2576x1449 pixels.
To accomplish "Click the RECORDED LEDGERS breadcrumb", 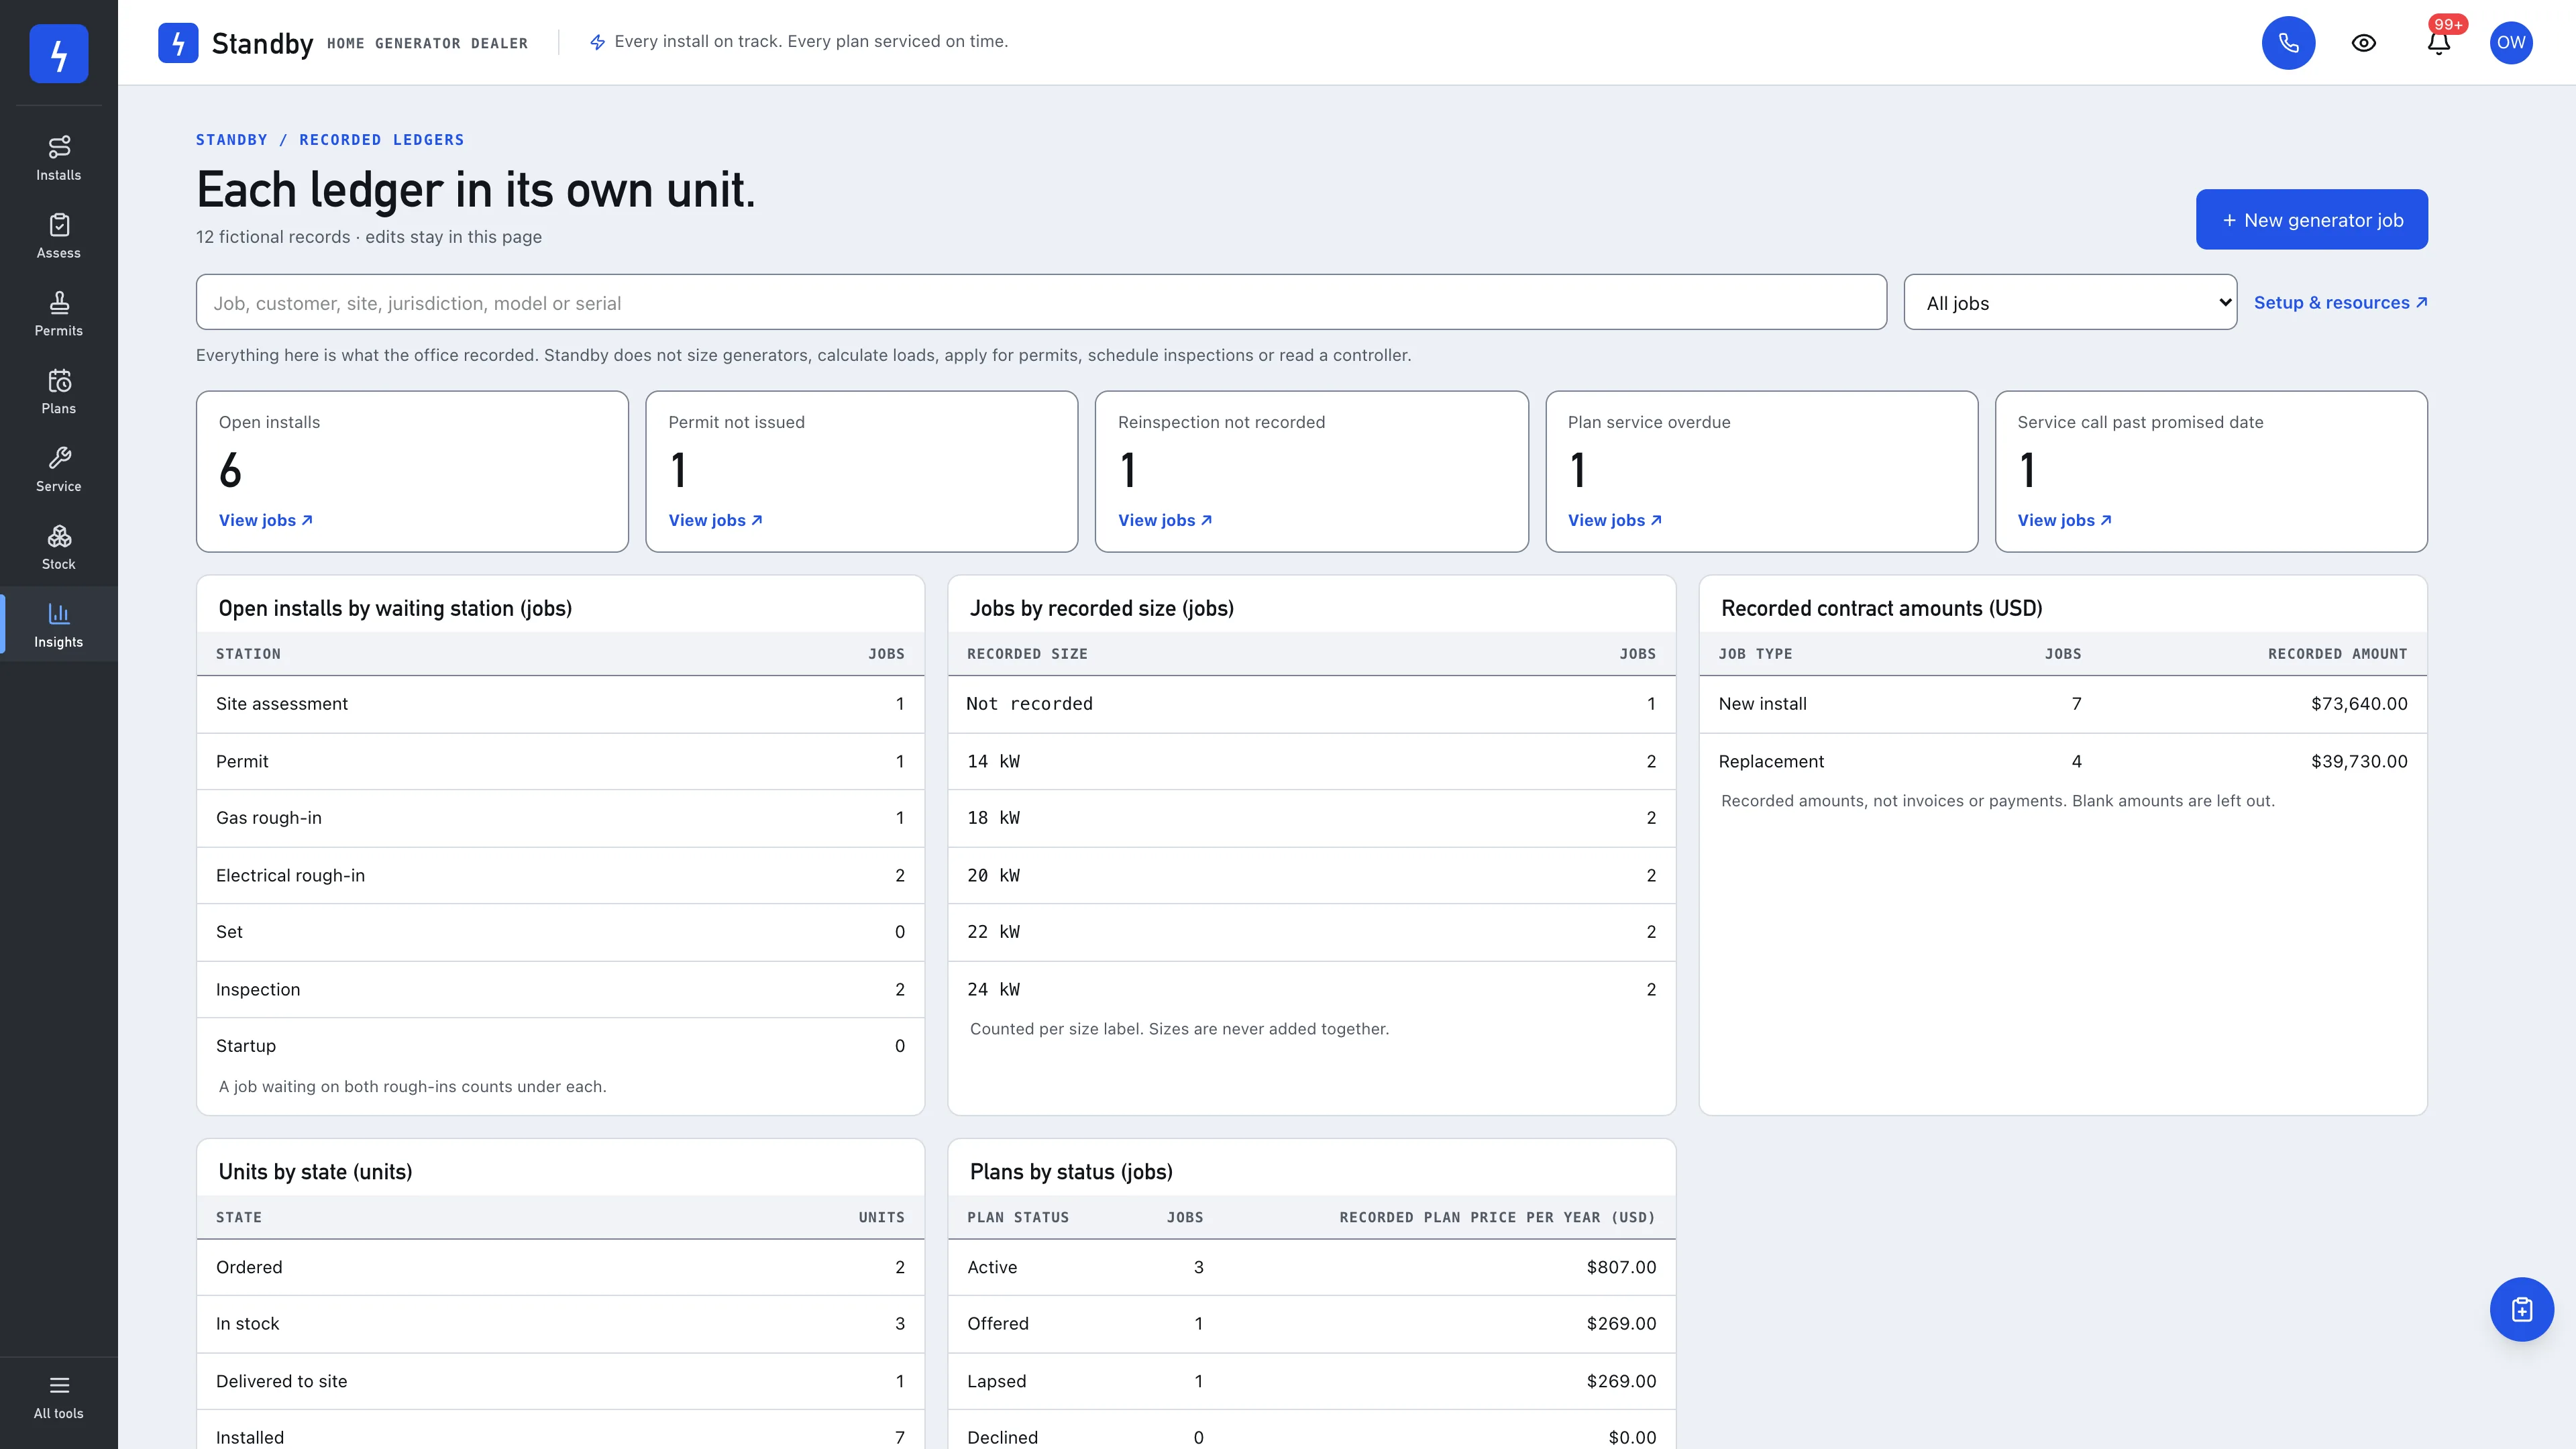I will coord(381,140).
